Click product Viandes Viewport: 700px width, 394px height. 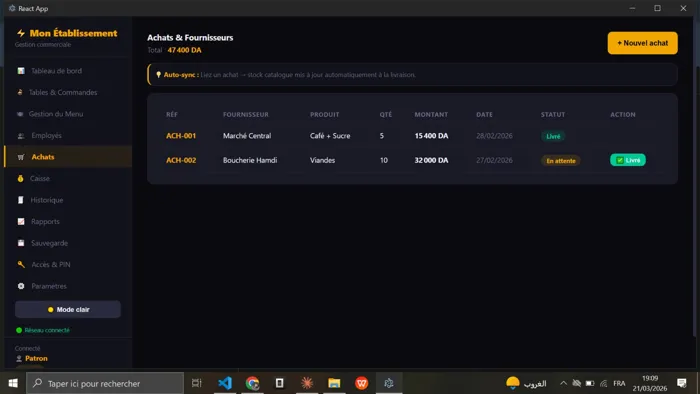pyautogui.click(x=322, y=160)
